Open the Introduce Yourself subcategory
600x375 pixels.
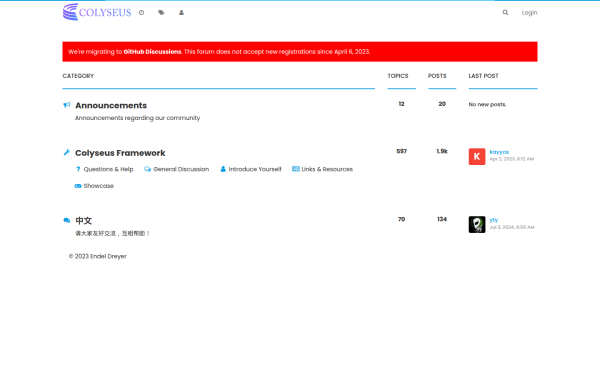coord(255,169)
